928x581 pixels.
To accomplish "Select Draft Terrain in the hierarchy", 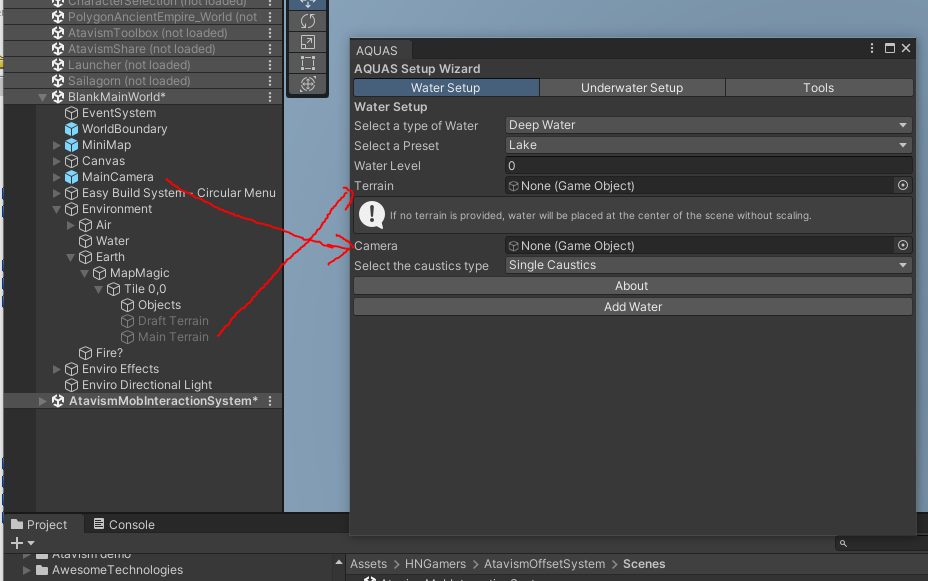I will coord(173,321).
